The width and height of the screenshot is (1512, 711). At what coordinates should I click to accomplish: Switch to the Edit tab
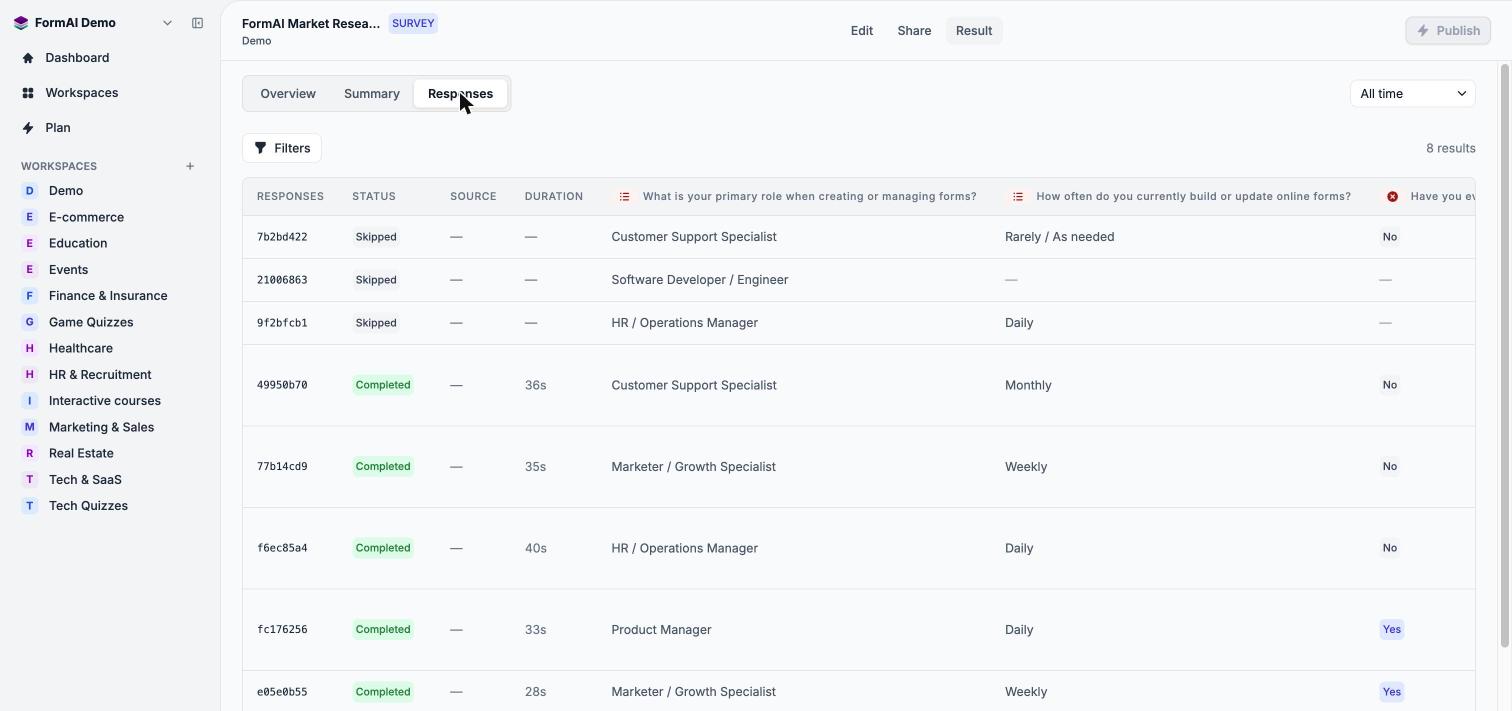coord(862,31)
